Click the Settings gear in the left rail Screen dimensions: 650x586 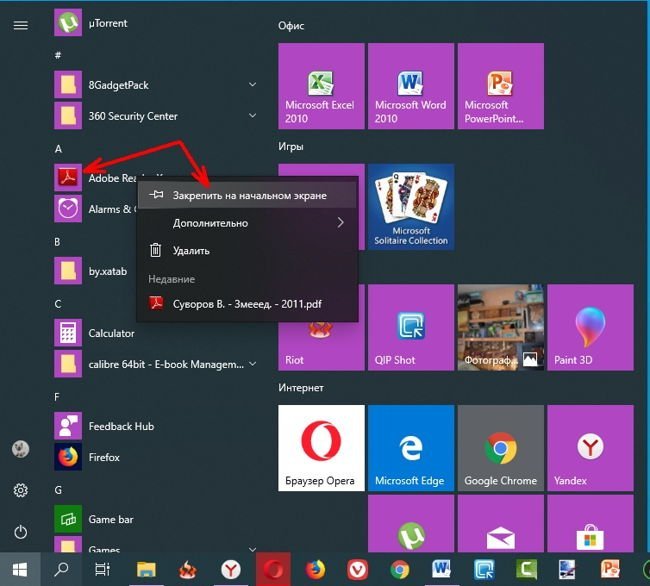pyautogui.click(x=21, y=490)
